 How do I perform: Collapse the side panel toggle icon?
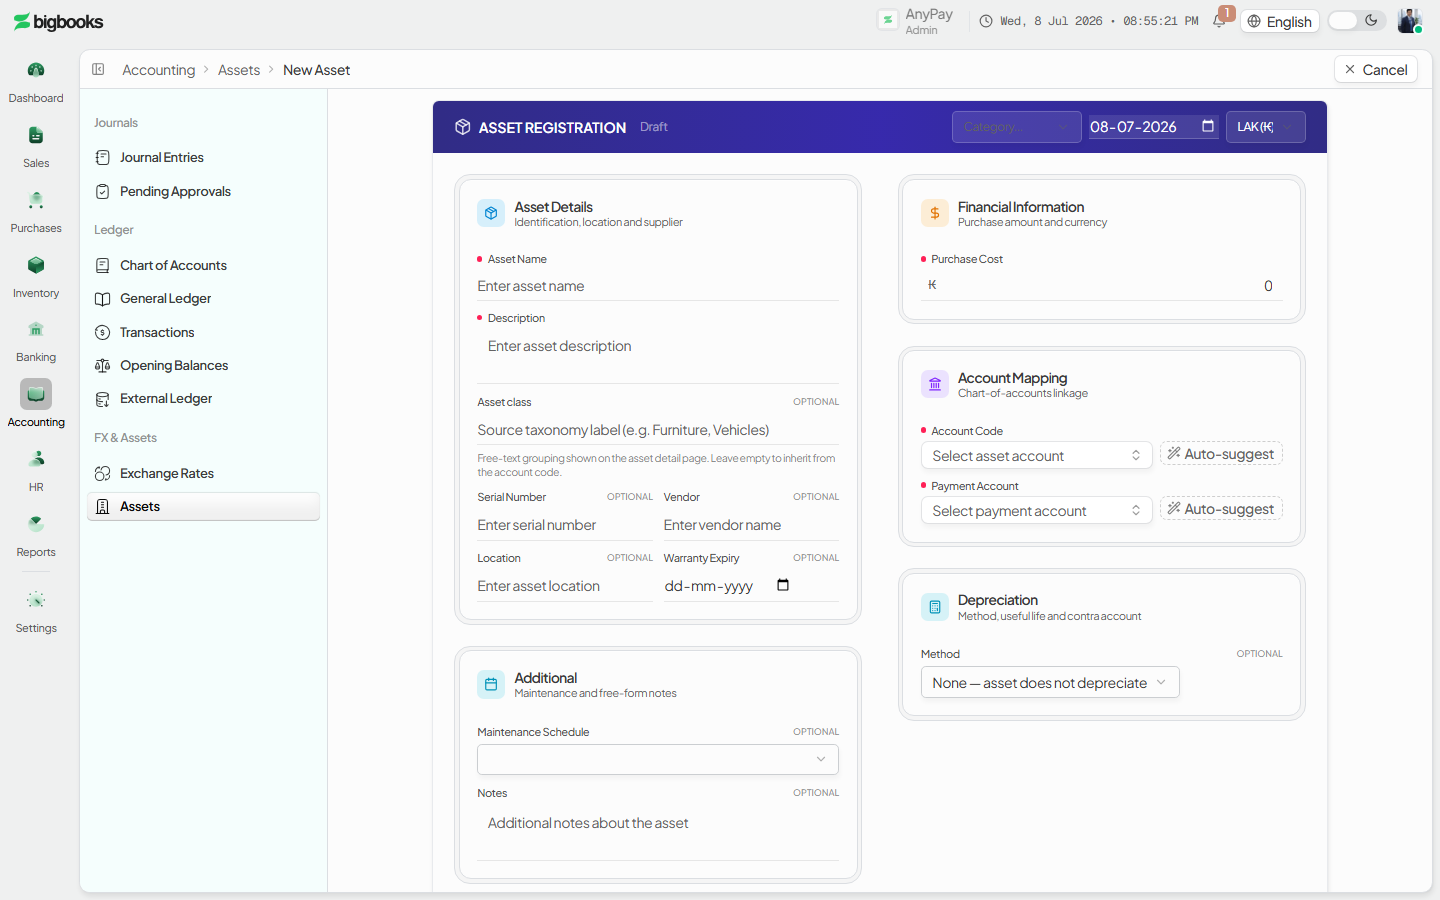click(98, 69)
